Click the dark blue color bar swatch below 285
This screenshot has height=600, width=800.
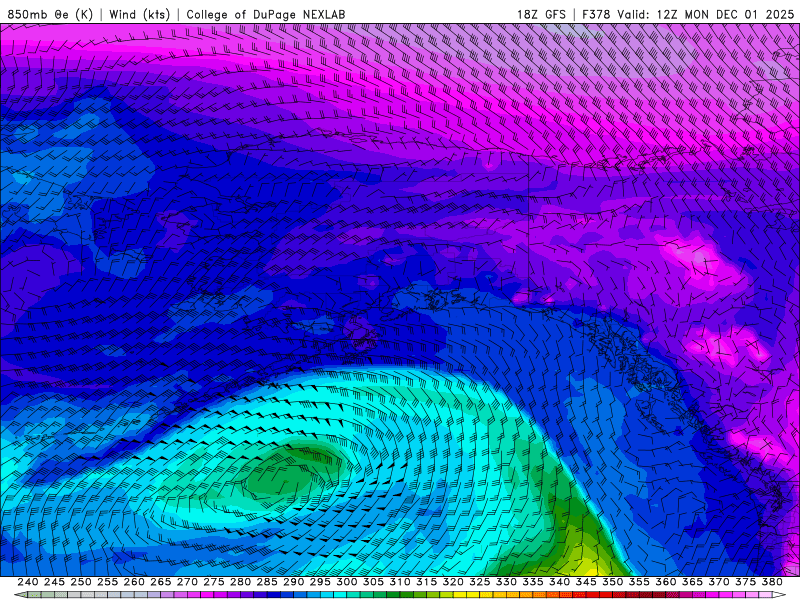(x=273, y=594)
